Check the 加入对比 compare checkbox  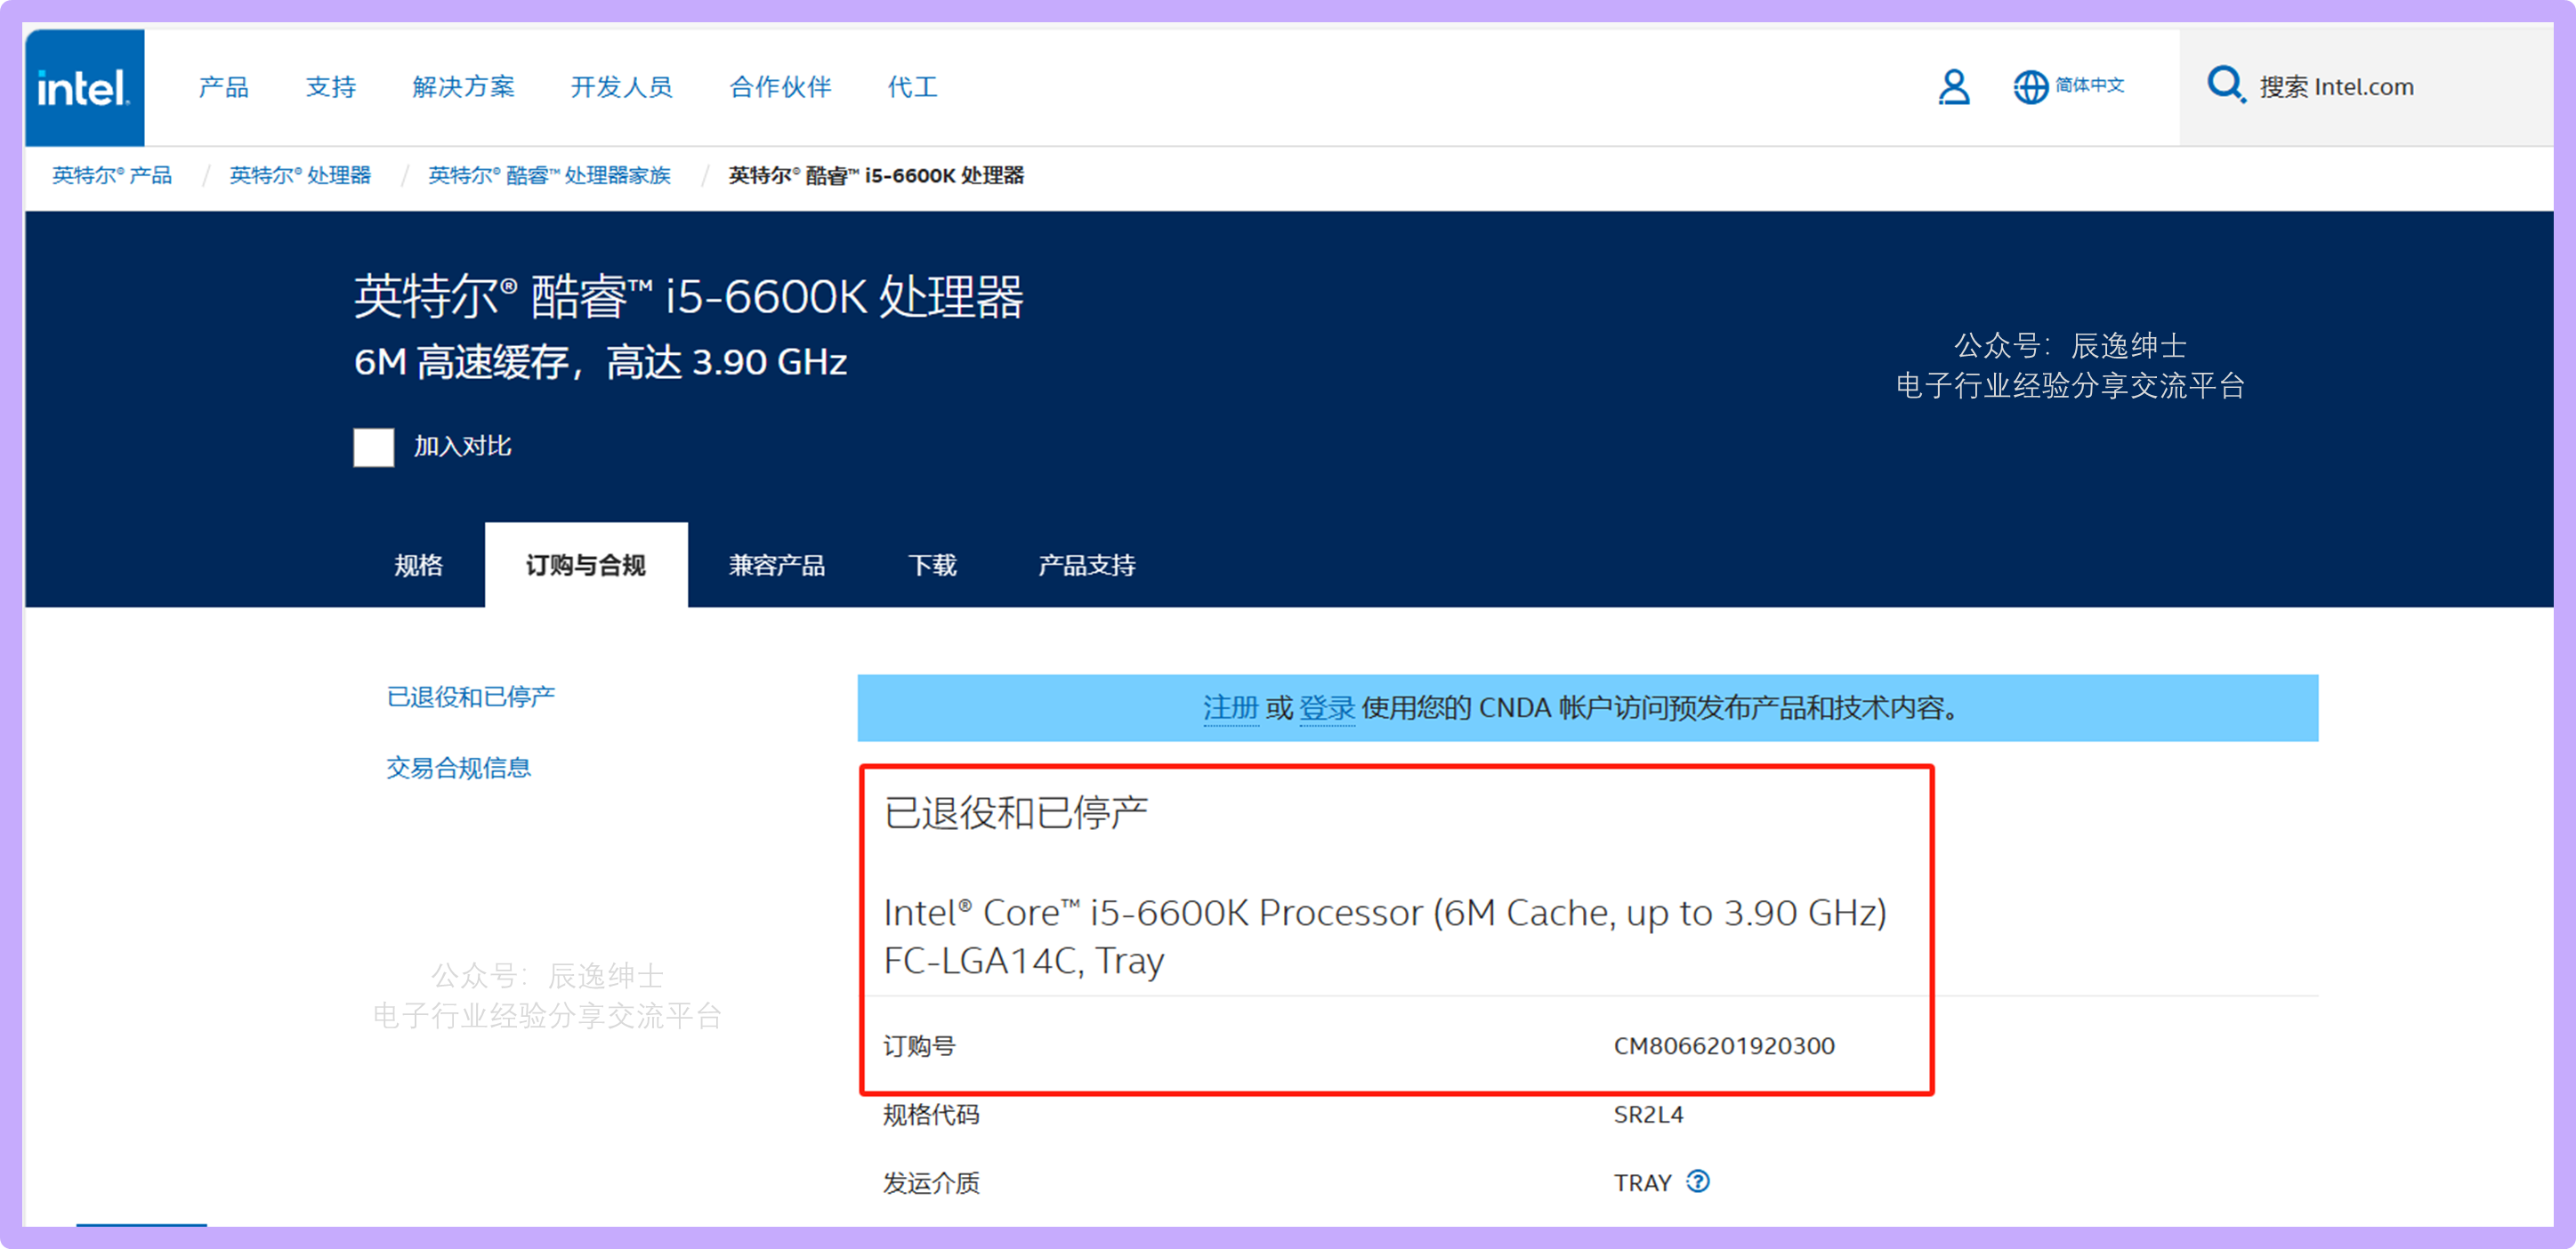tap(373, 447)
